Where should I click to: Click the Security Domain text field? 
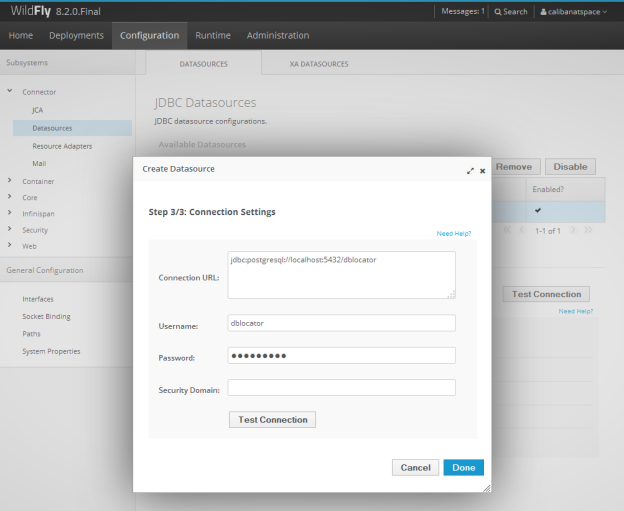[x=341, y=388]
